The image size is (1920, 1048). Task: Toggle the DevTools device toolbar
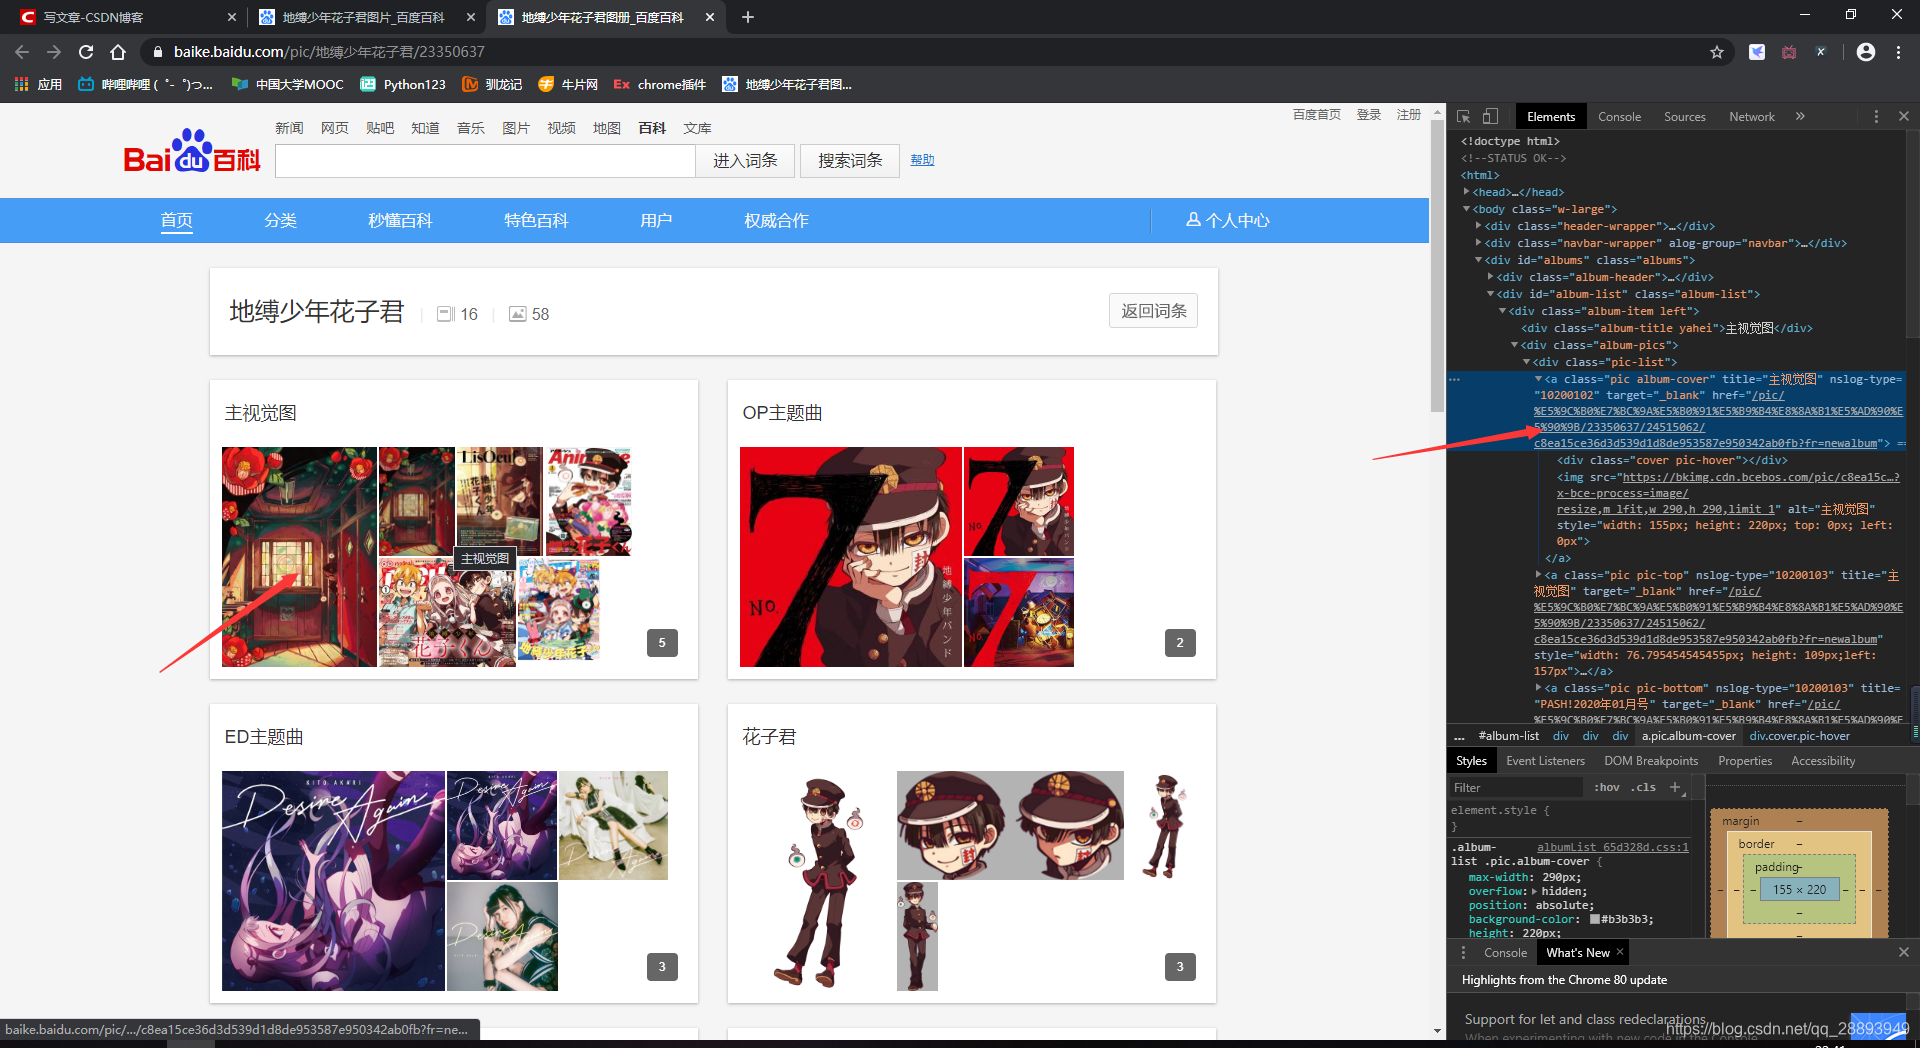click(1490, 116)
